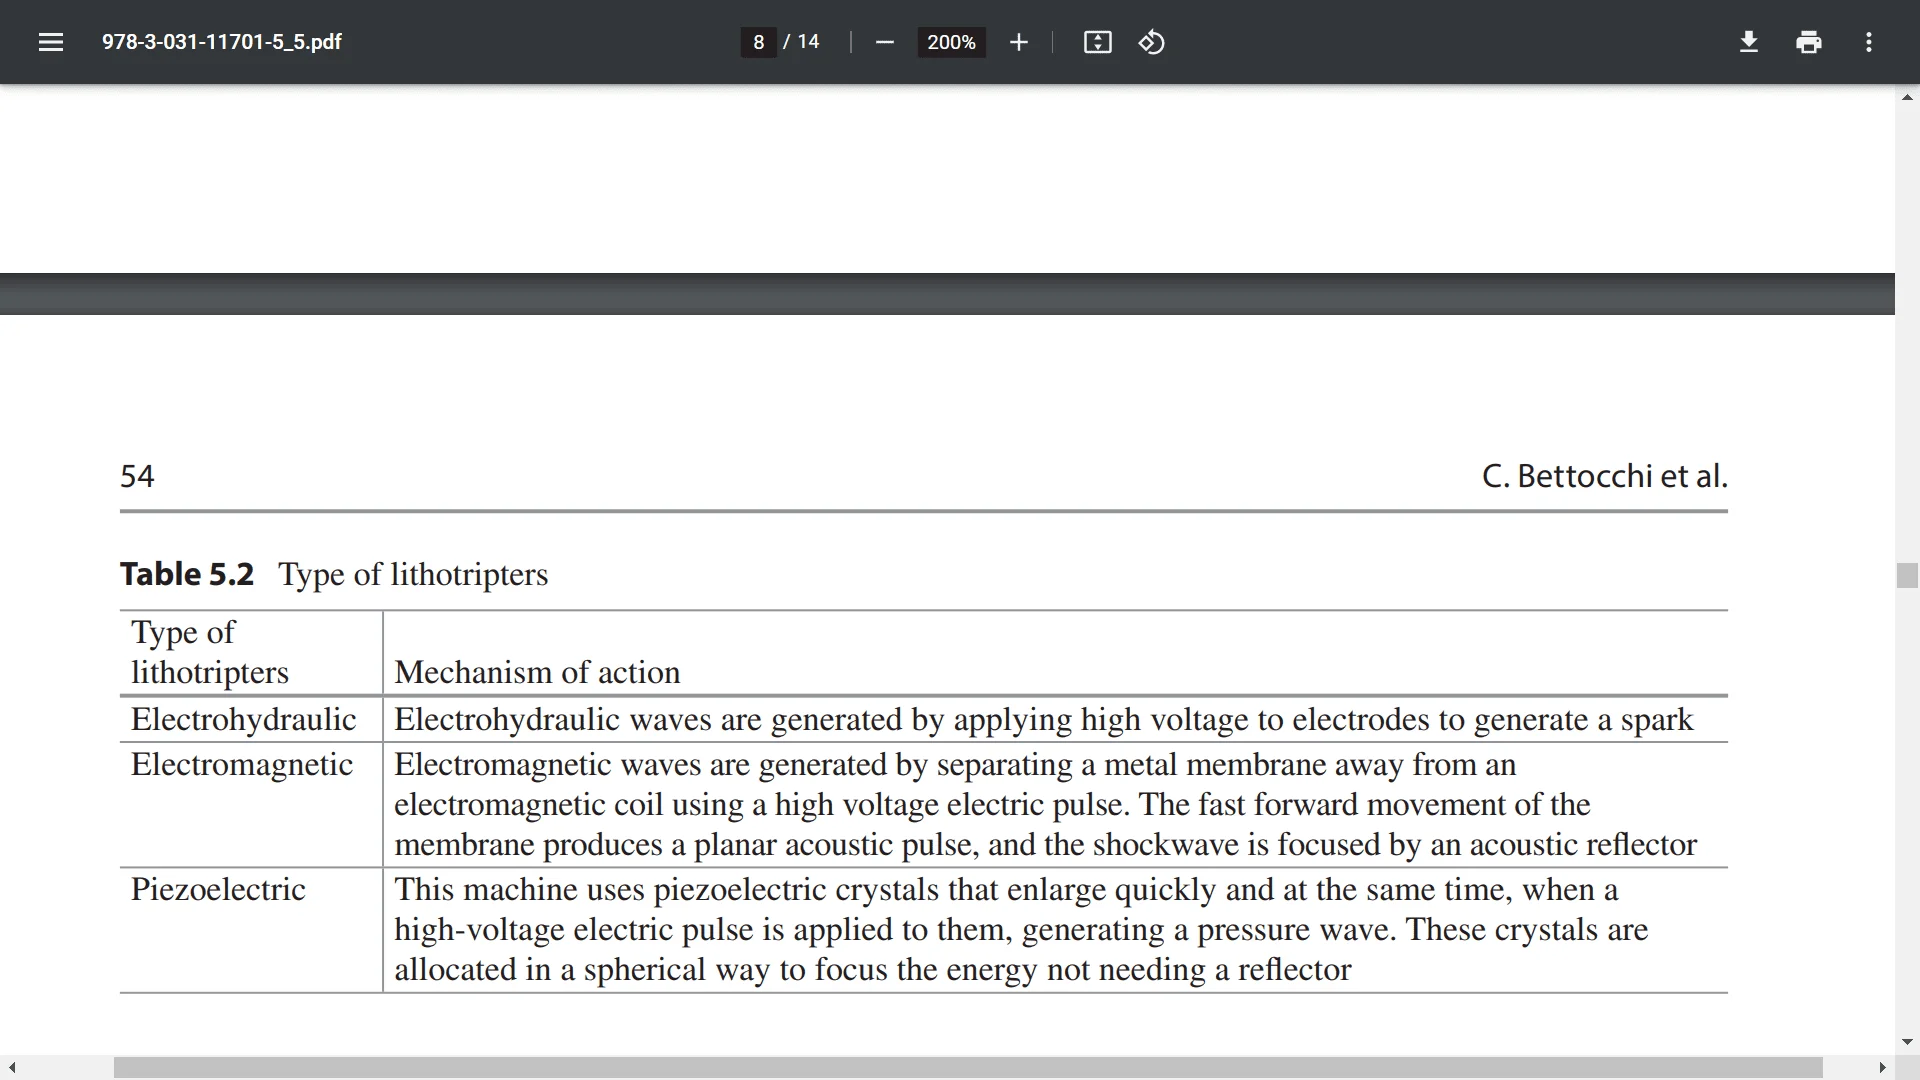Click the zoom in plus button
This screenshot has width=1920, height=1080.
click(x=1018, y=42)
